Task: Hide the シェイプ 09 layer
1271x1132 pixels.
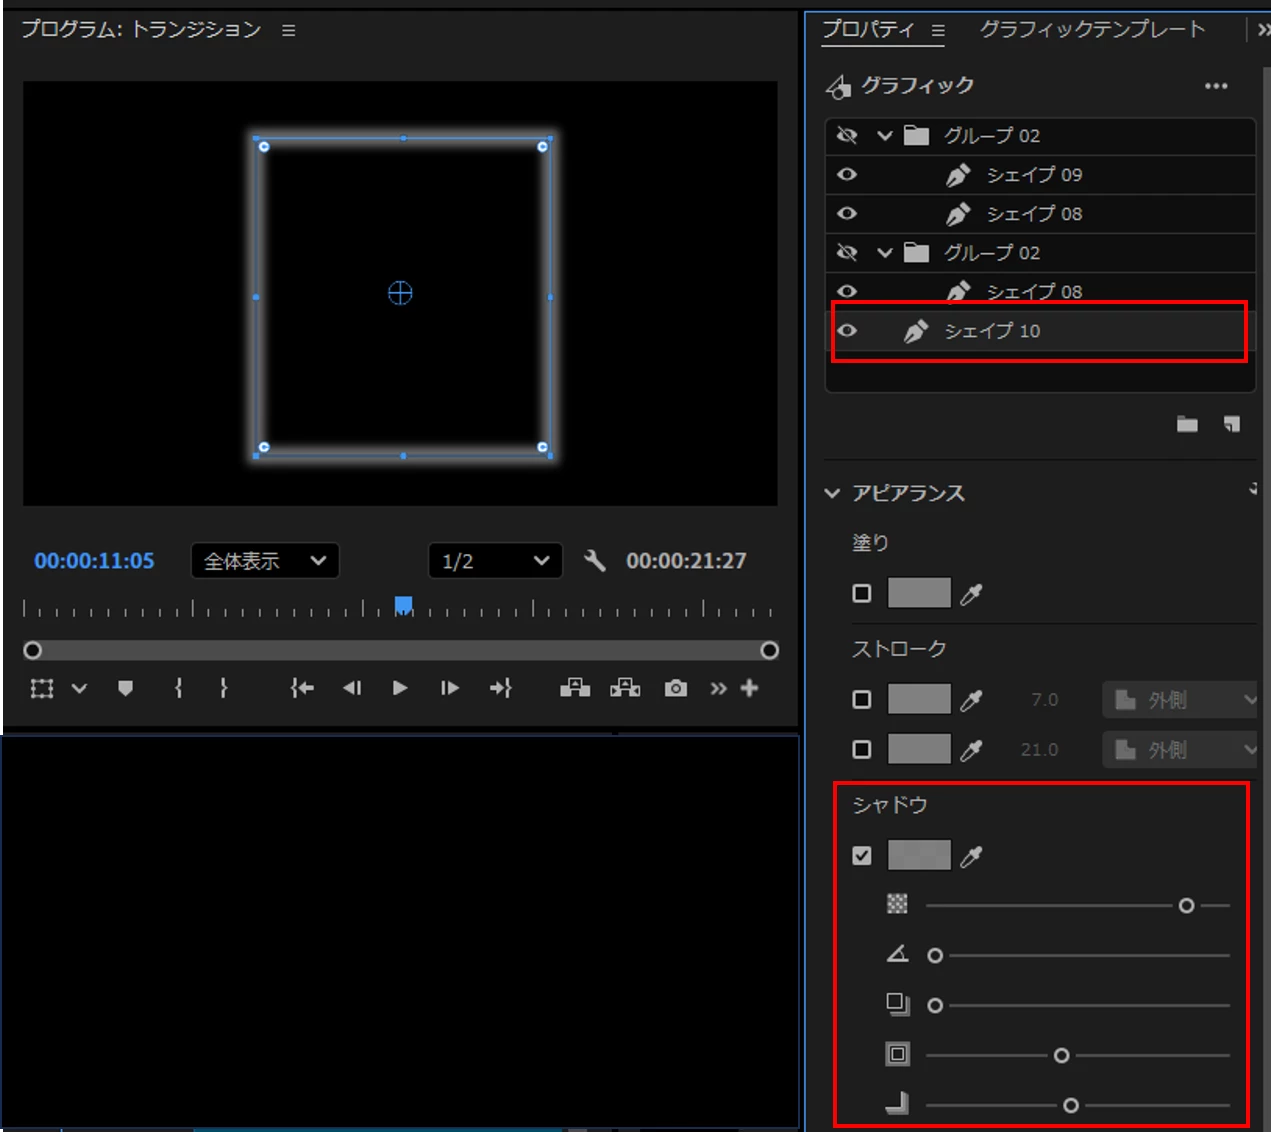Action: click(847, 174)
